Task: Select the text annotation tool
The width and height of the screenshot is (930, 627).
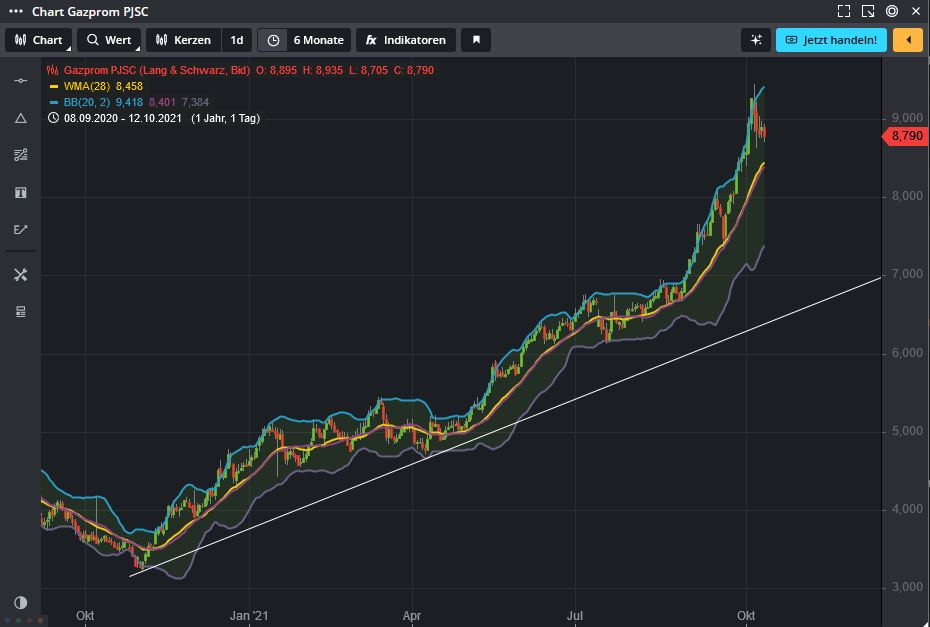Action: tap(20, 192)
